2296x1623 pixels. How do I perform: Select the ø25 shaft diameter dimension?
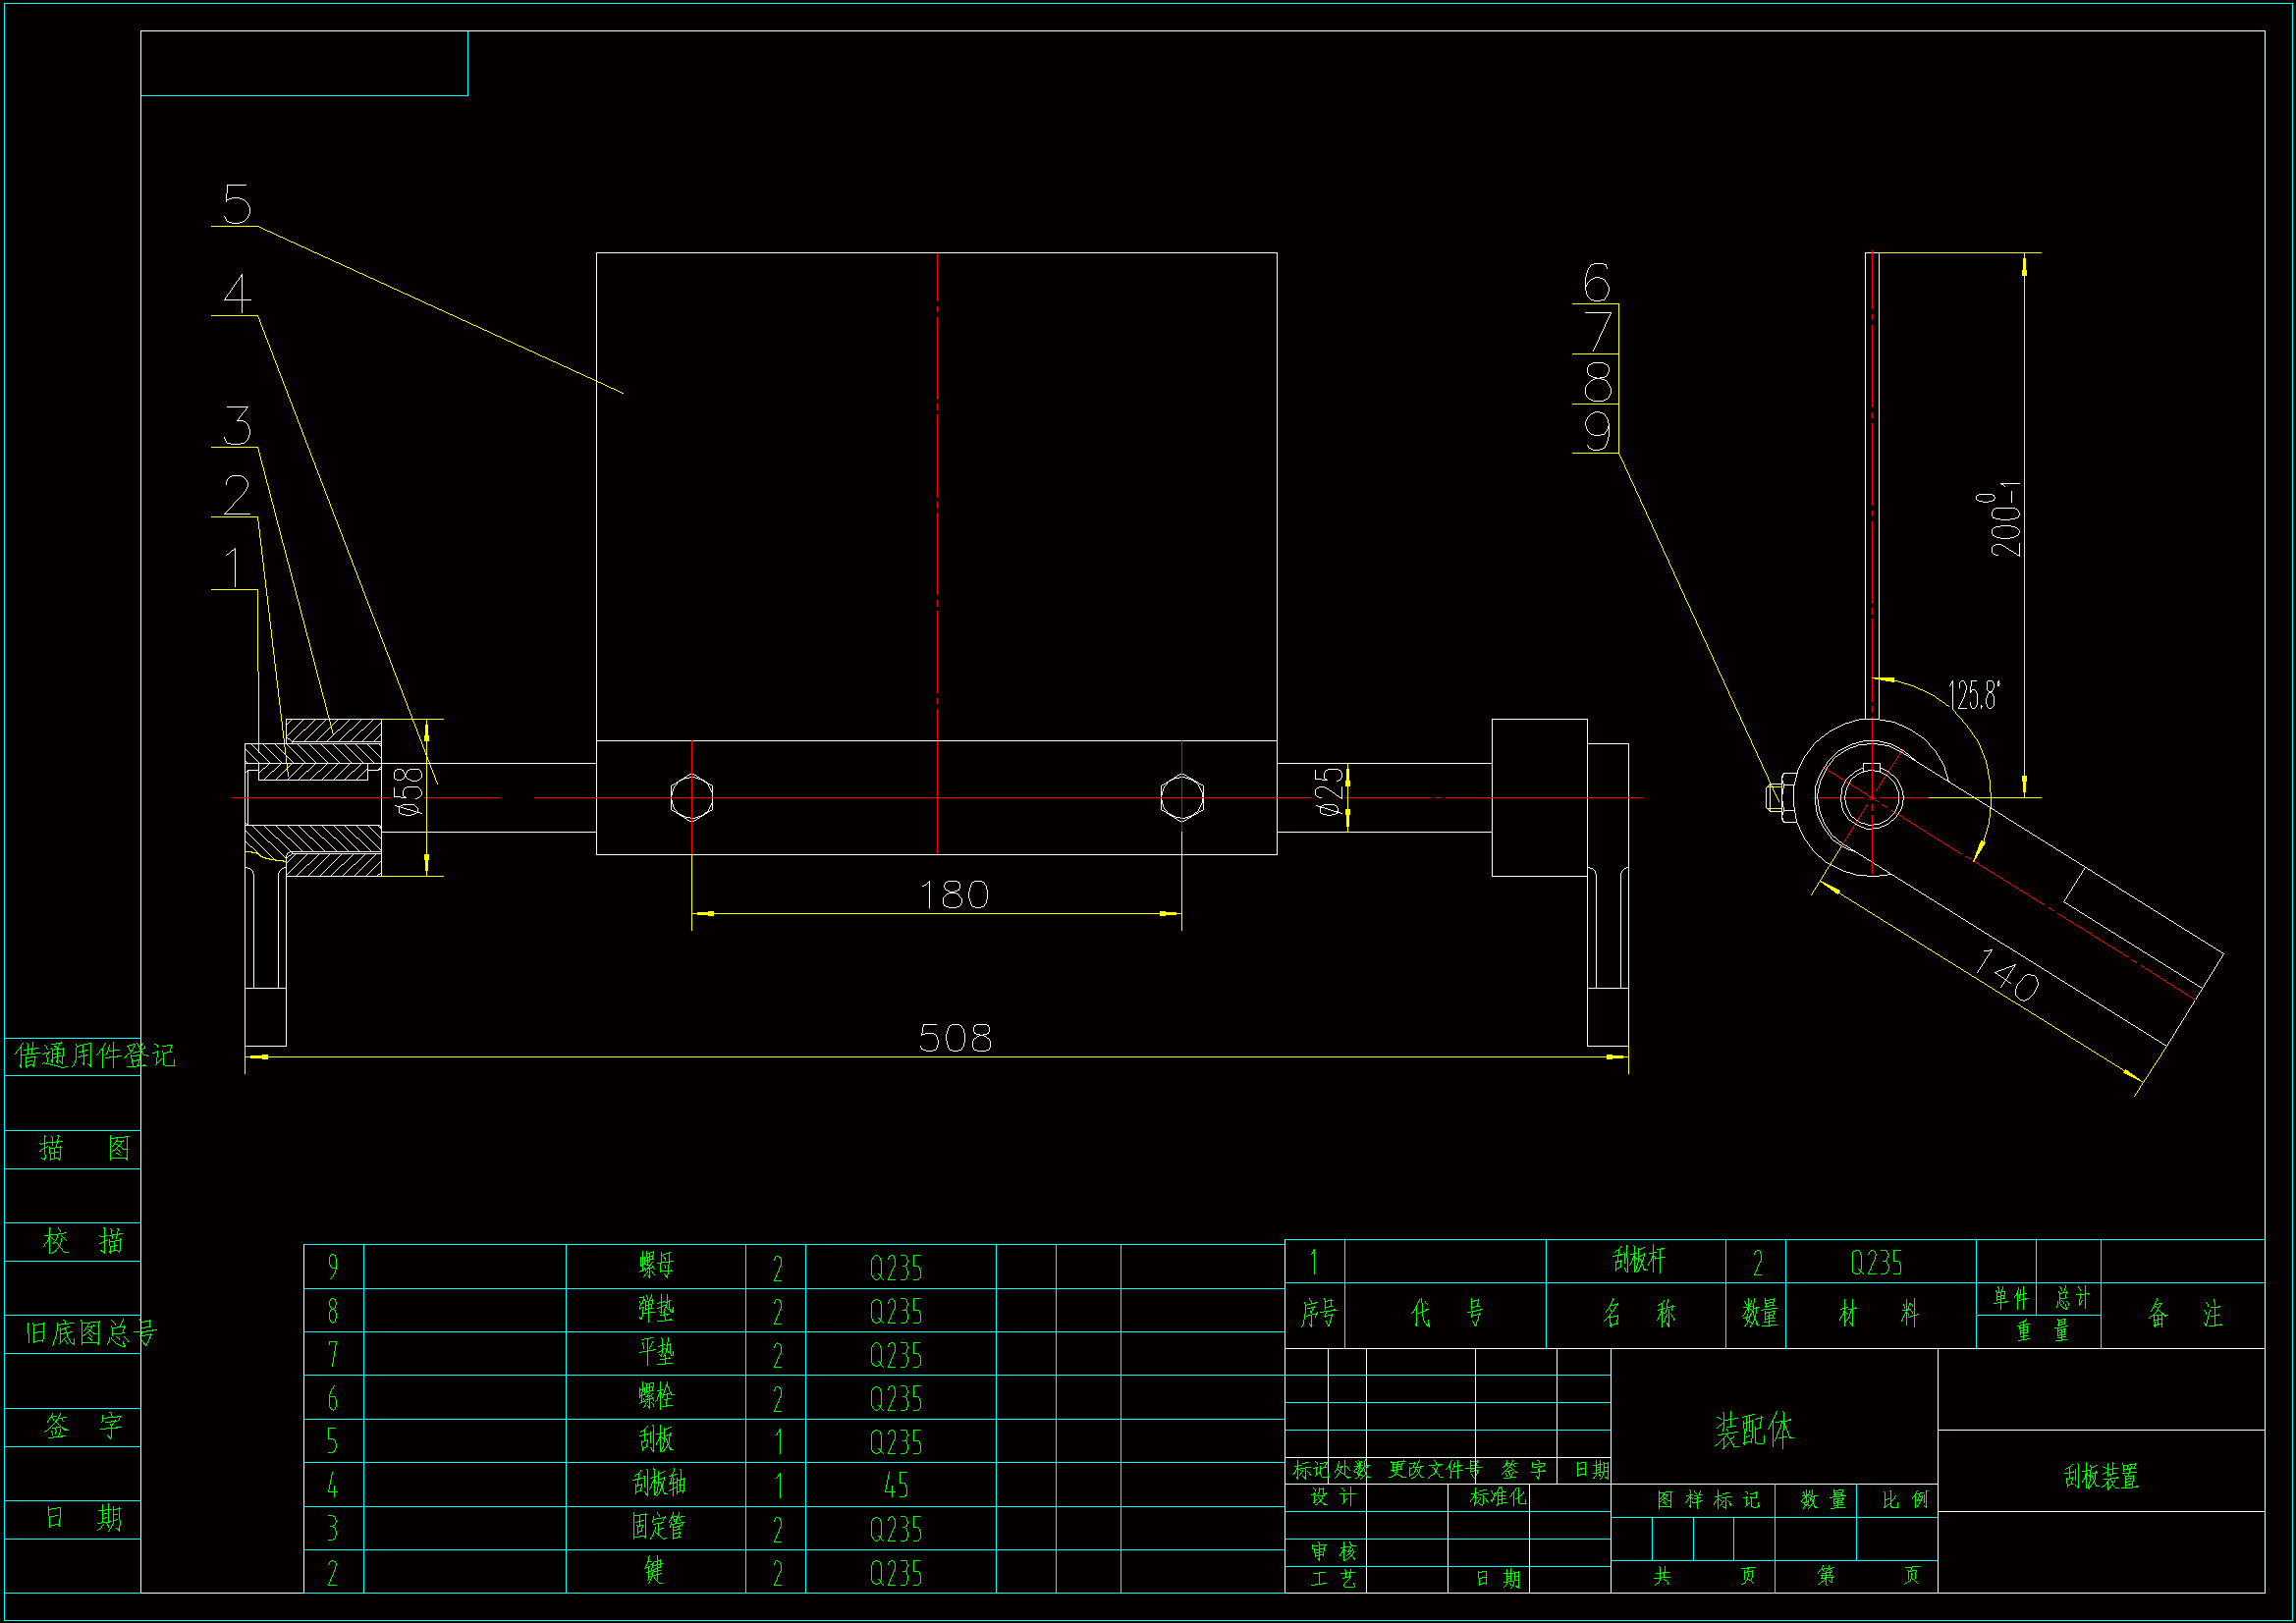click(x=1330, y=792)
